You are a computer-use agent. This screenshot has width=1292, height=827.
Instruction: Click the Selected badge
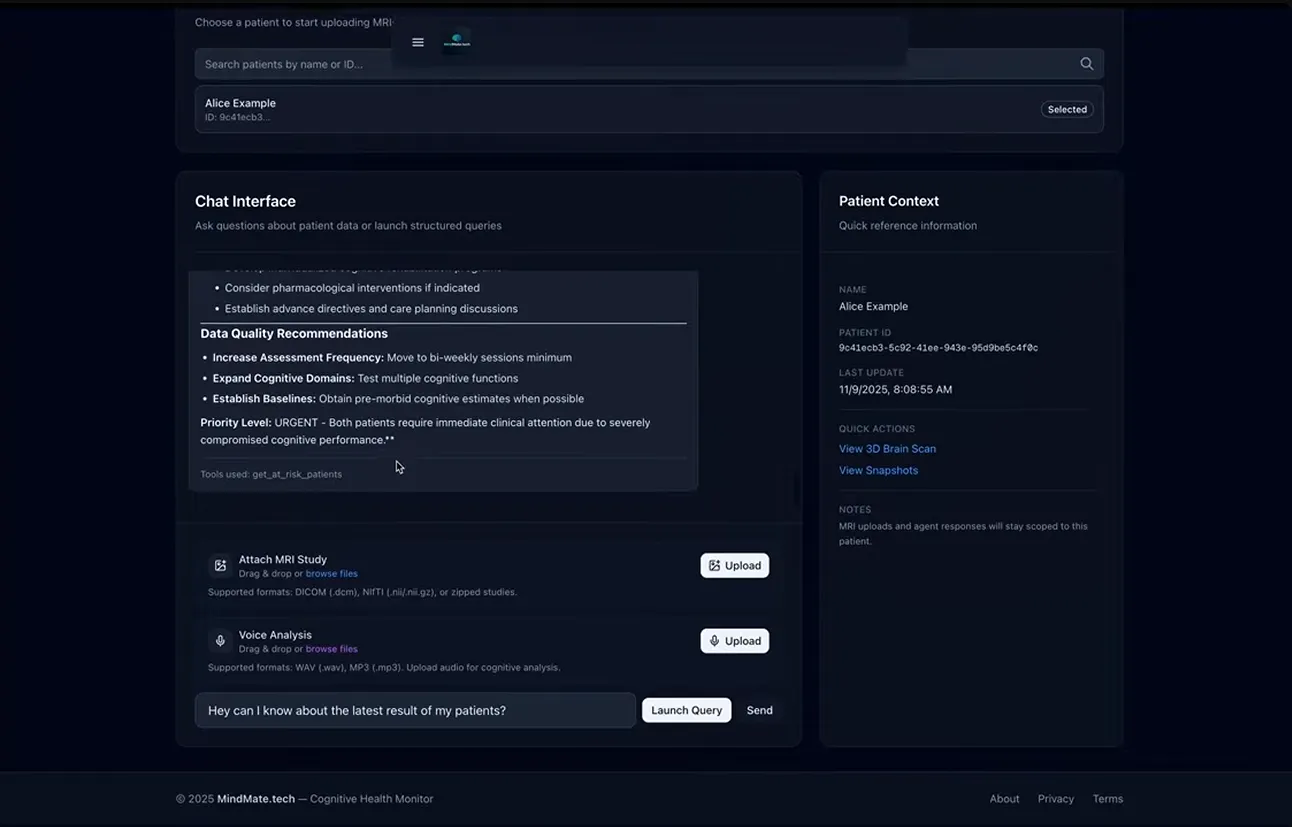click(1067, 110)
